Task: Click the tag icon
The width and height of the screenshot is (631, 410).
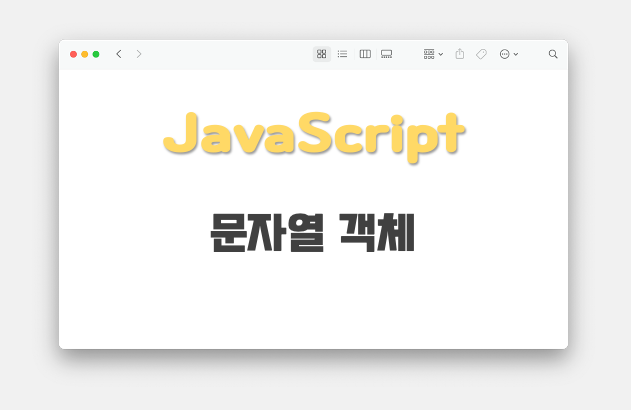Action: coord(481,54)
